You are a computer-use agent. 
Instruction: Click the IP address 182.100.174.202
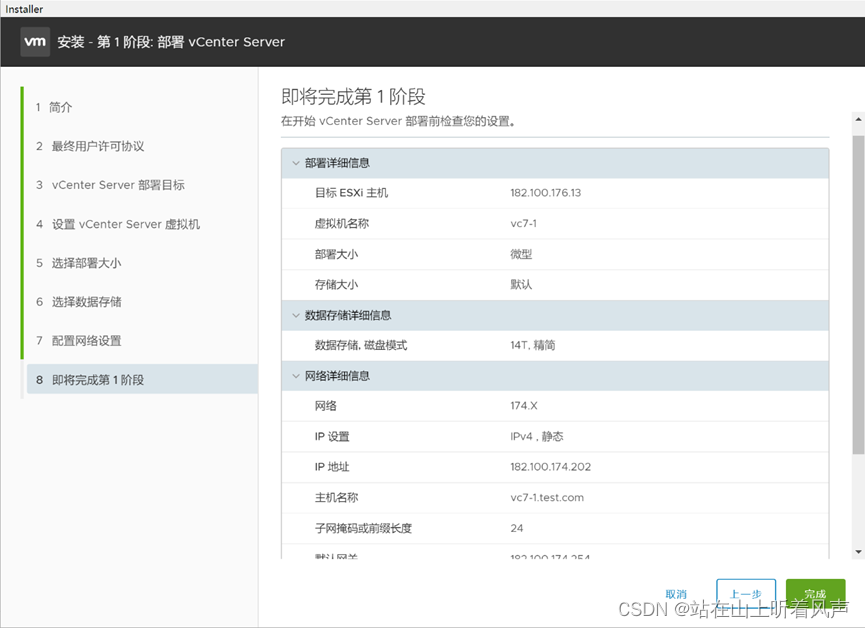(551, 467)
